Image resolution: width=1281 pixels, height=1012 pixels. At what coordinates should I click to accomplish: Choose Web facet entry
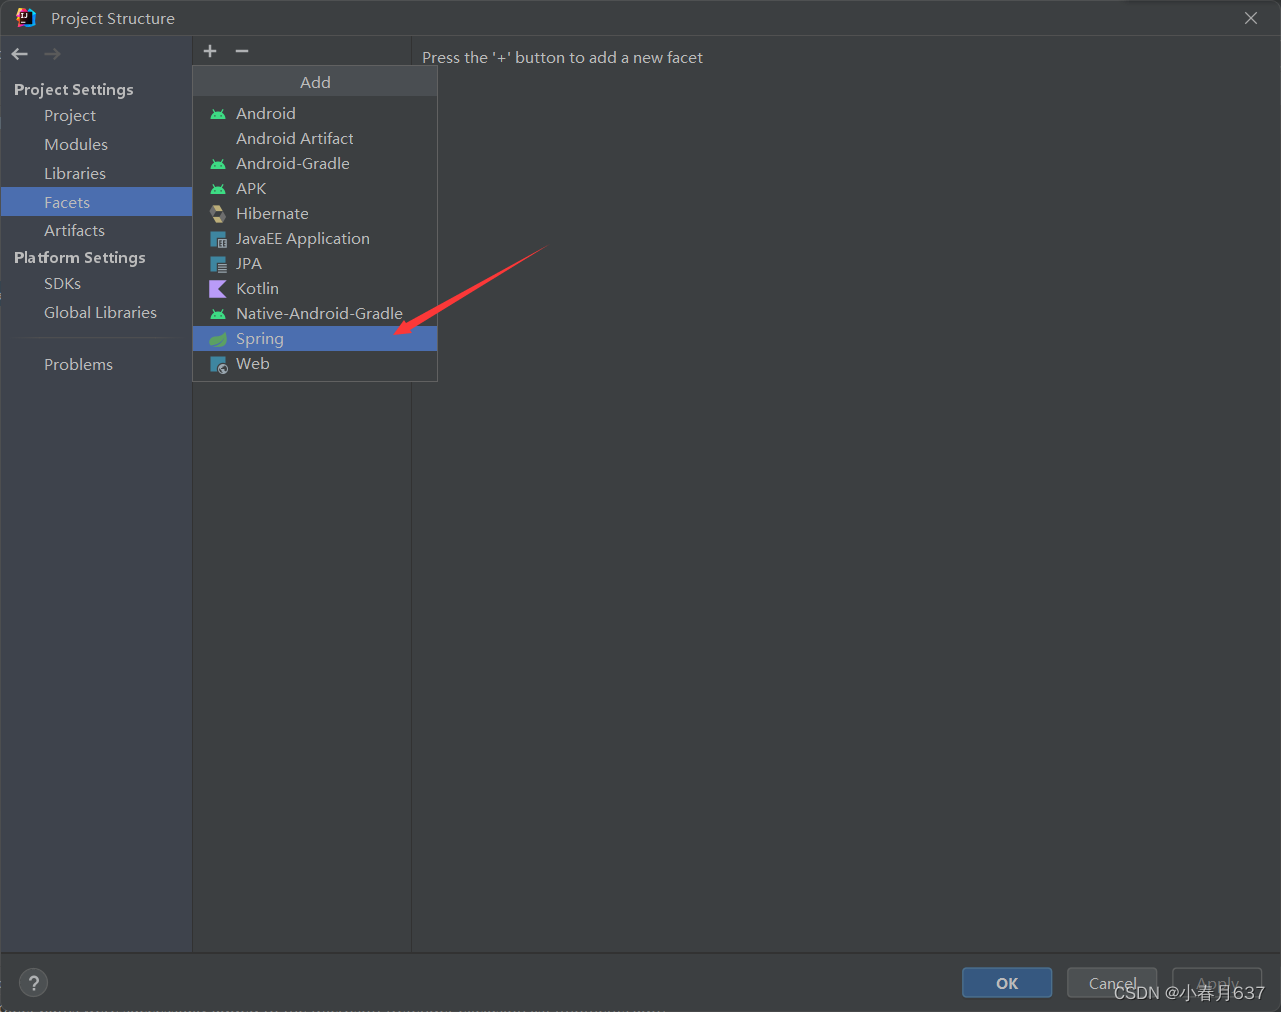315,364
